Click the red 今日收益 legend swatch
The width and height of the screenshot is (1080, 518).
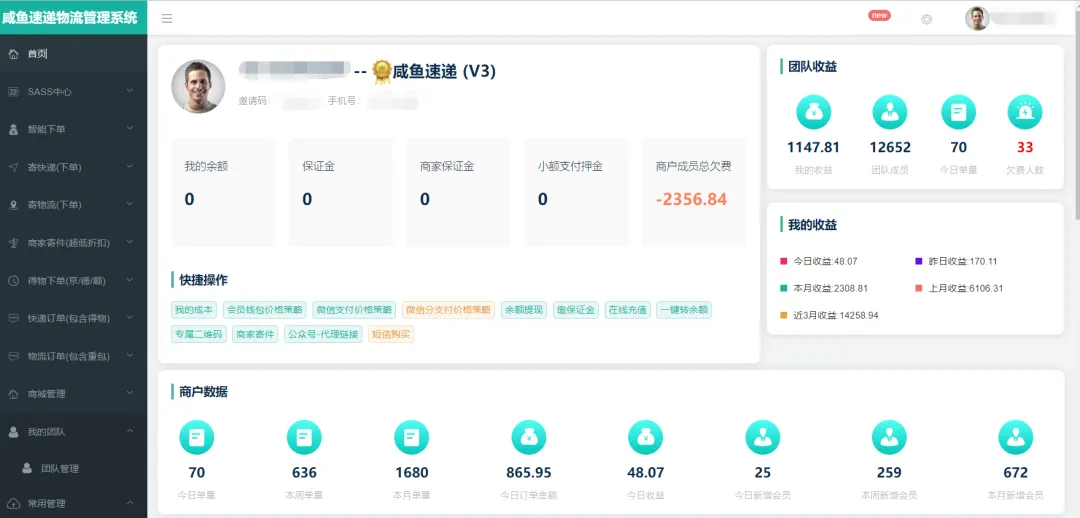783,261
